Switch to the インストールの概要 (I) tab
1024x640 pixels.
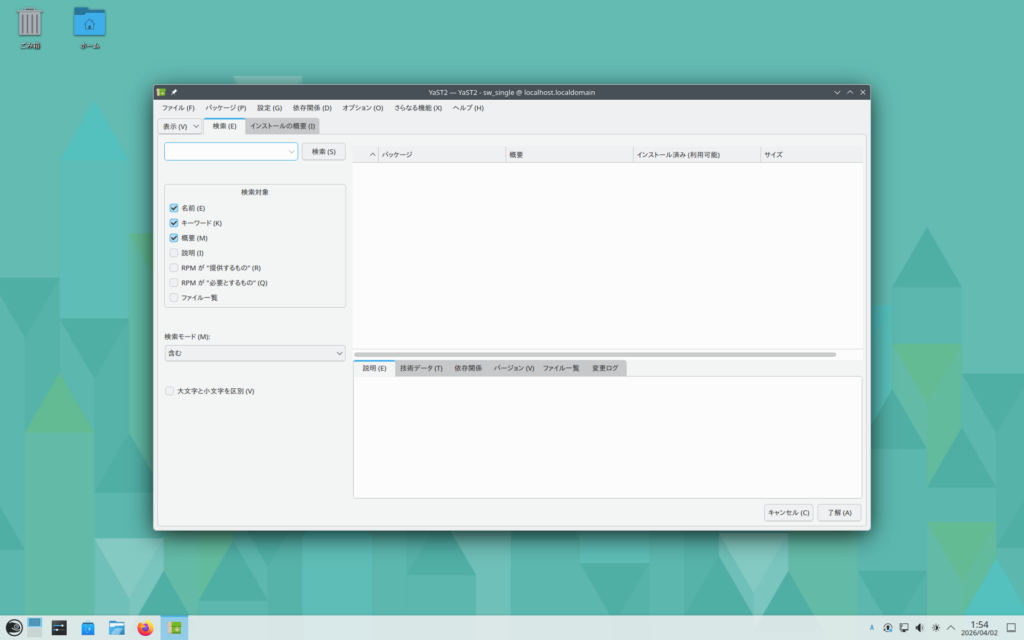pyautogui.click(x=282, y=126)
